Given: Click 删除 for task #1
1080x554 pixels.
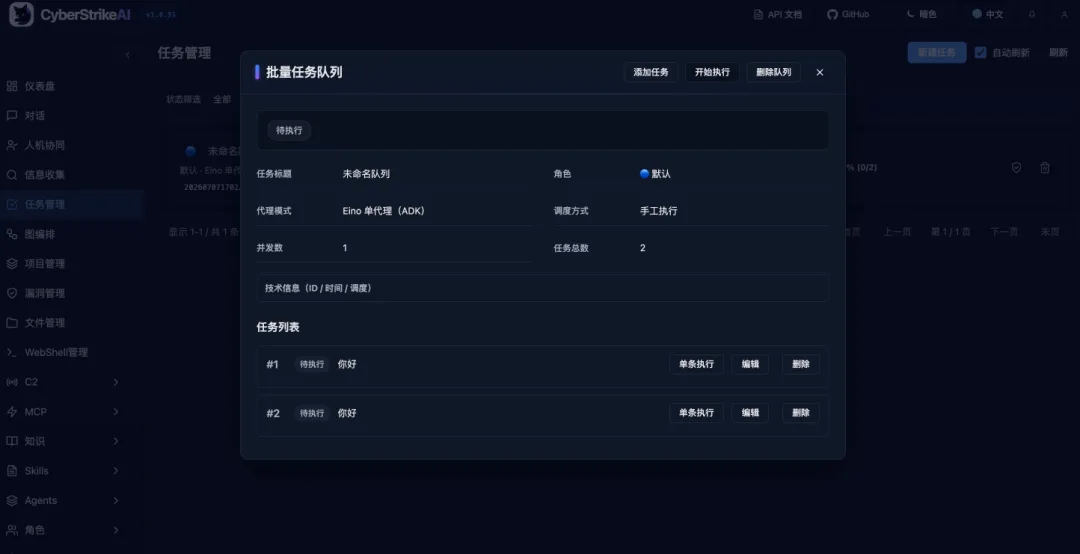Looking at the screenshot, I should point(800,364).
